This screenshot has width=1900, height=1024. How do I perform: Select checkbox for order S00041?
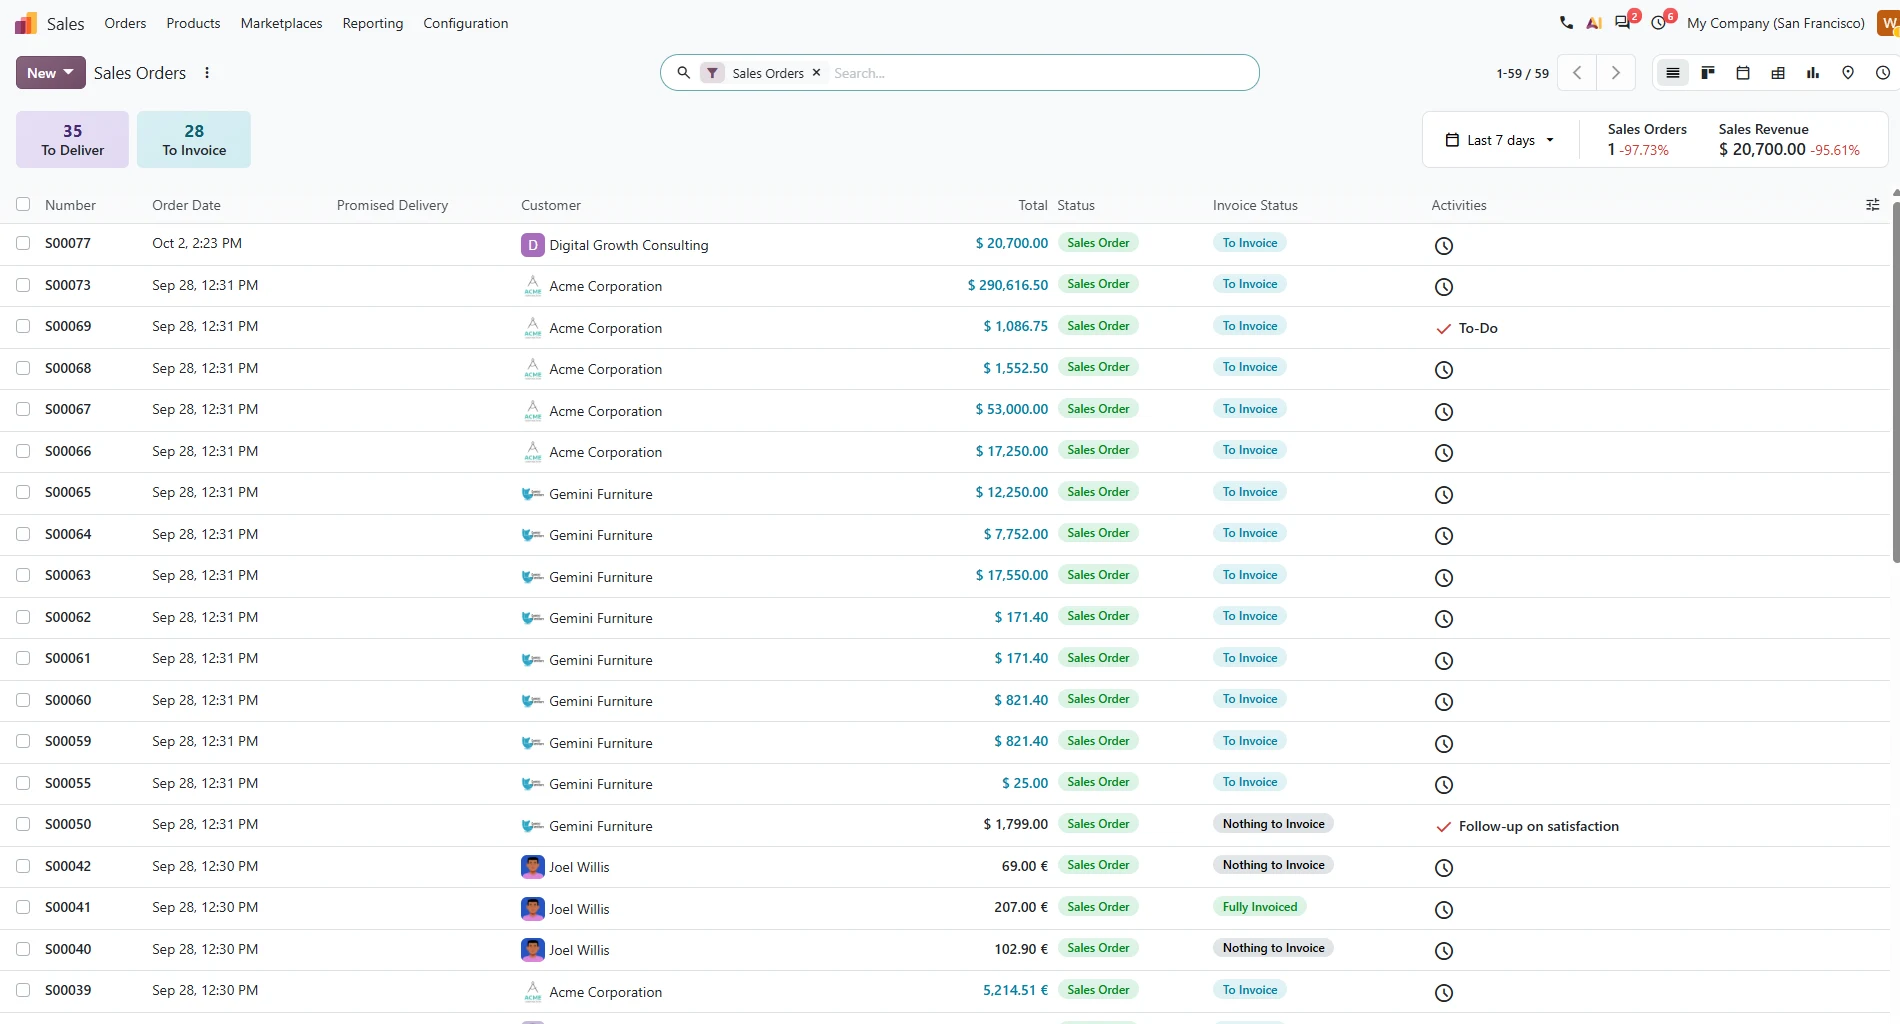(x=23, y=907)
